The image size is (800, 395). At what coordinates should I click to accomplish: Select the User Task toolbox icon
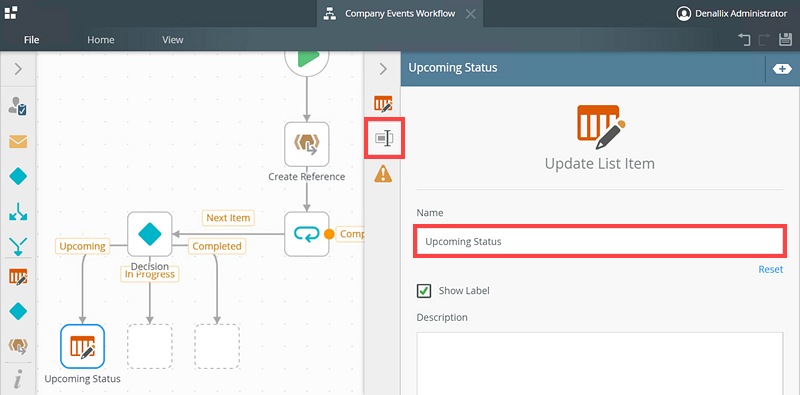(x=18, y=106)
